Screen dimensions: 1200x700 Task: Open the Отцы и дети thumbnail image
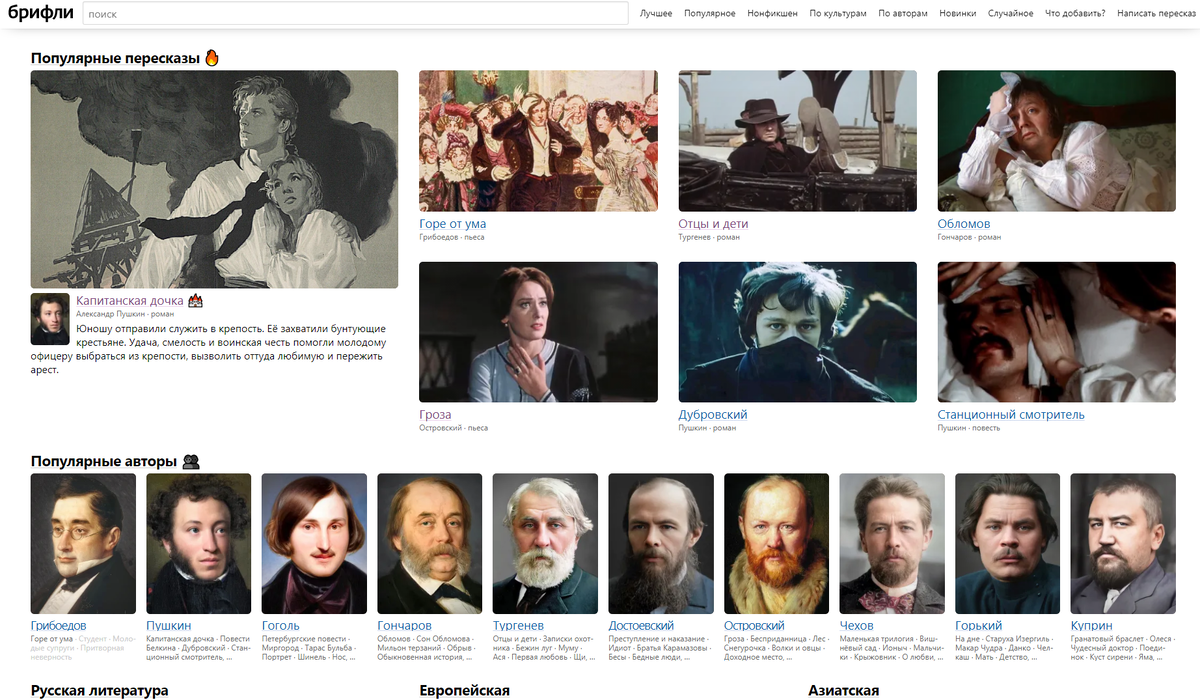(798, 140)
